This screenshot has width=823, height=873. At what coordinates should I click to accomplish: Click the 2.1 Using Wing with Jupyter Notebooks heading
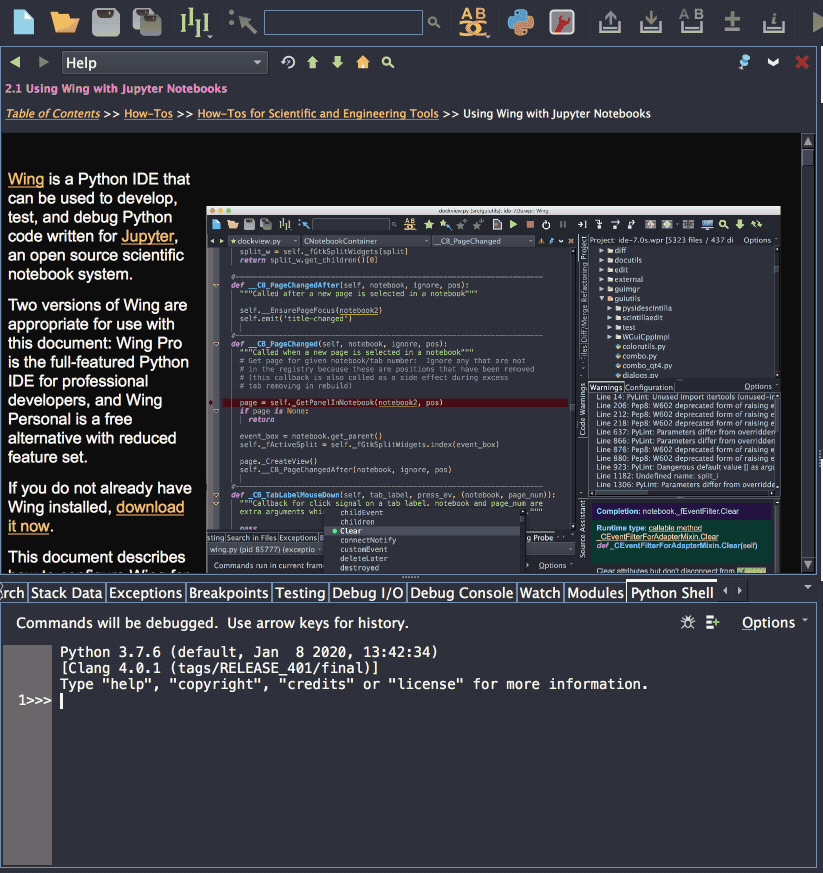coord(116,89)
